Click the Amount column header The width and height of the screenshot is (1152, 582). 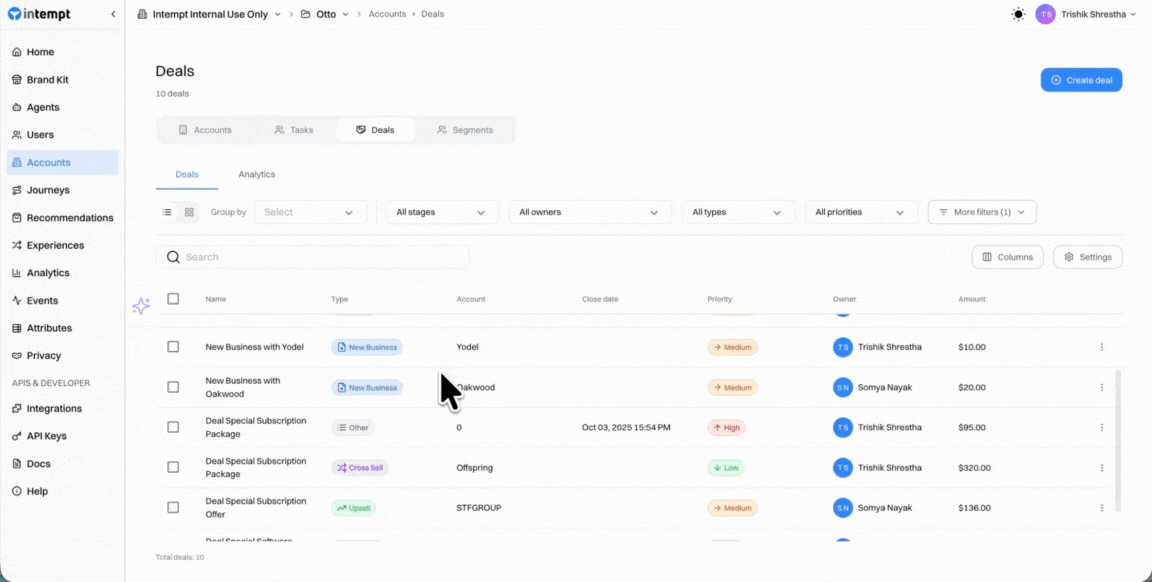[x=971, y=299]
